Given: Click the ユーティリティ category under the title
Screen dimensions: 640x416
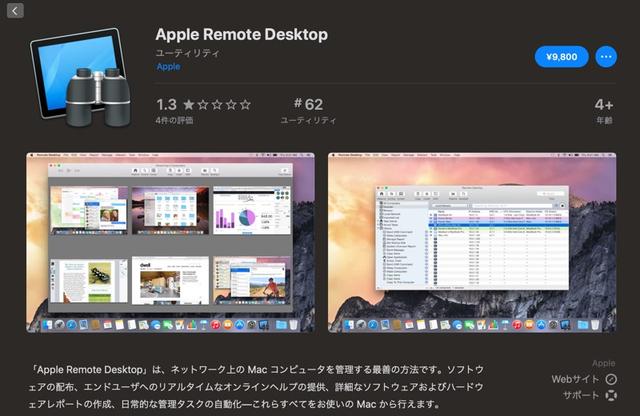Looking at the screenshot, I should (x=188, y=53).
